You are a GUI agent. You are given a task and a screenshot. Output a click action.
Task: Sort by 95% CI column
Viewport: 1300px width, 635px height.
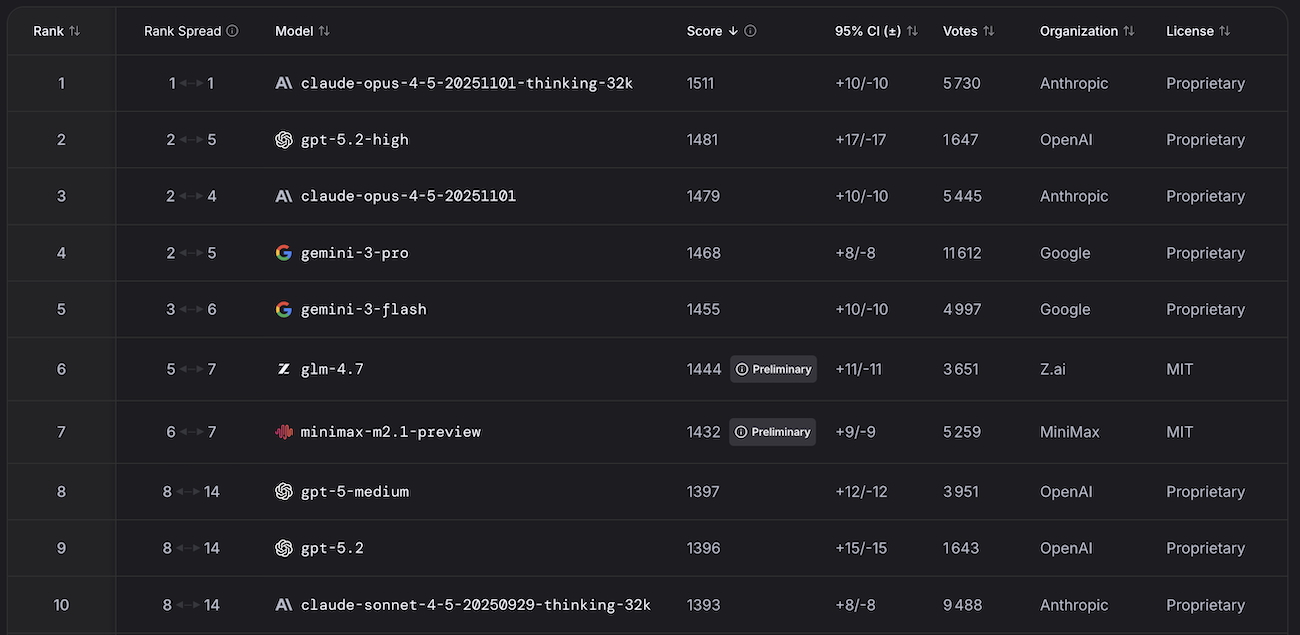tap(912, 31)
